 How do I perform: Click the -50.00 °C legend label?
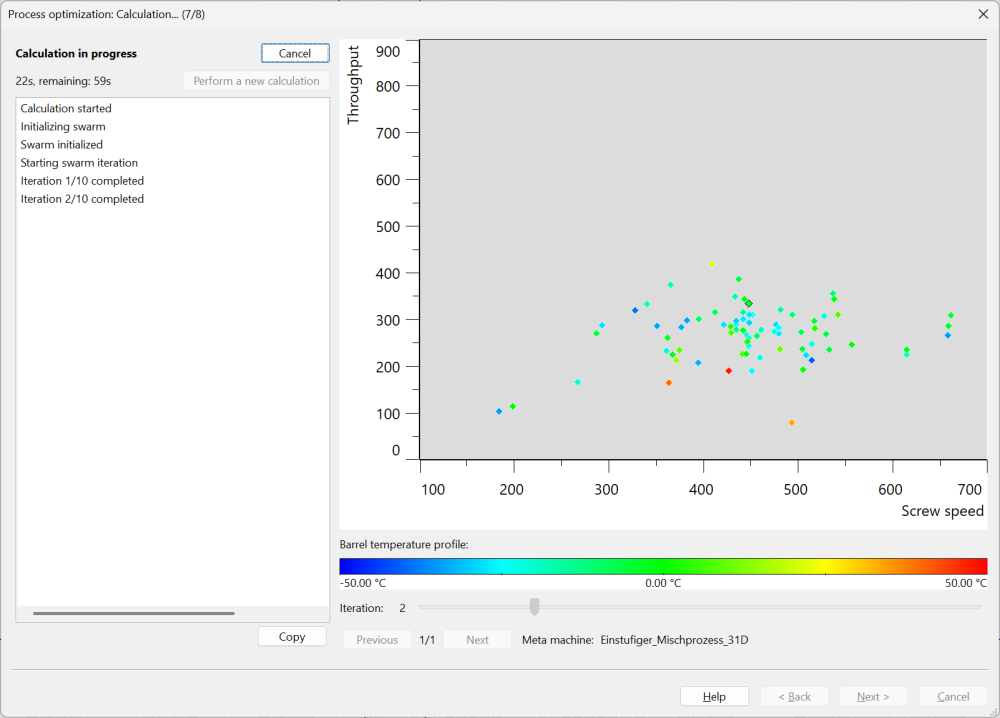pos(362,583)
